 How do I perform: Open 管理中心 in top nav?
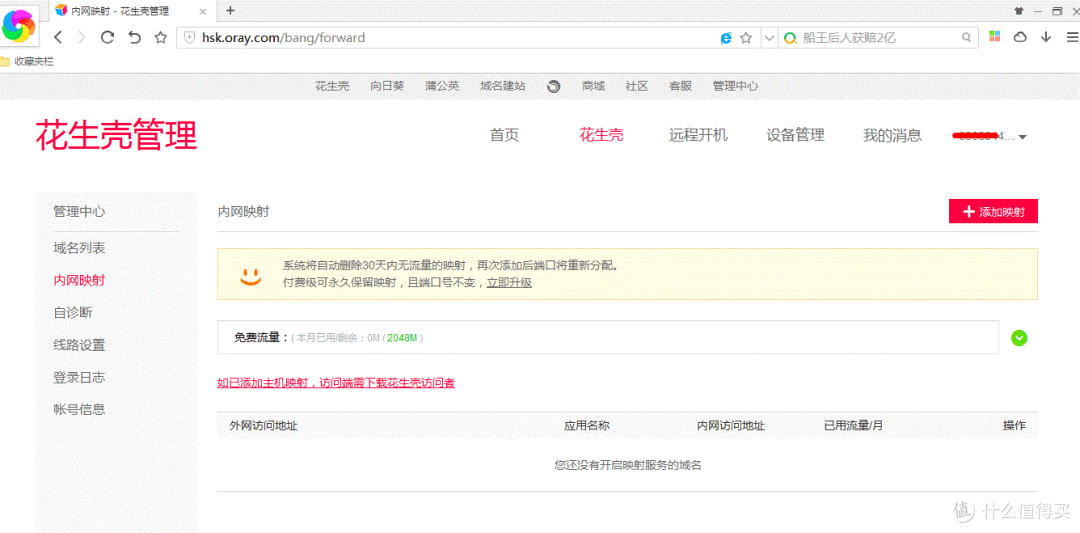point(736,86)
